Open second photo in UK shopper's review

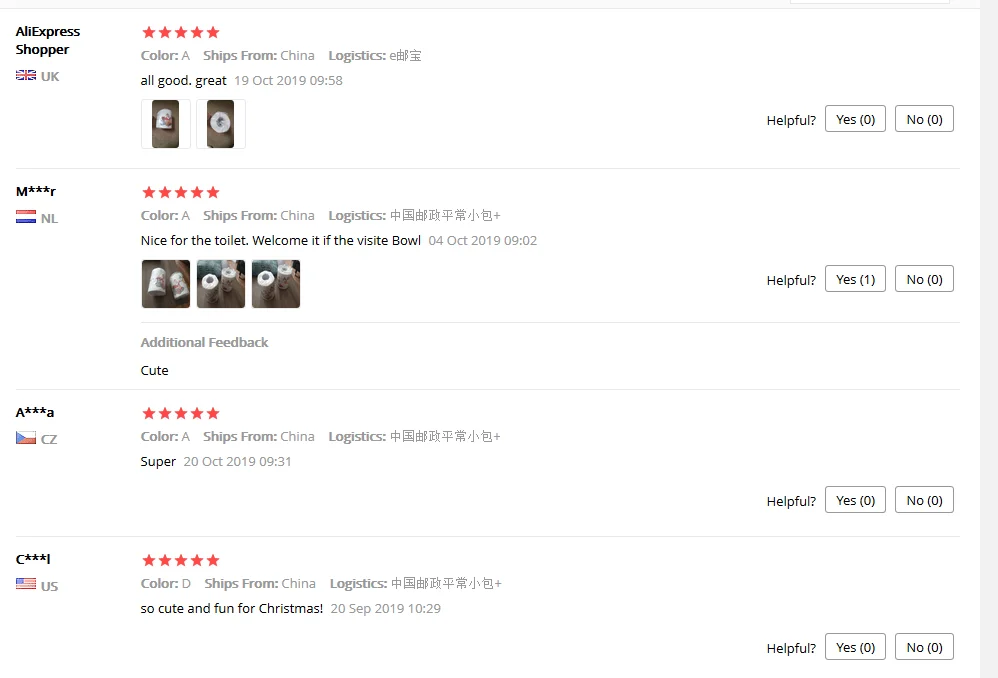tap(221, 124)
